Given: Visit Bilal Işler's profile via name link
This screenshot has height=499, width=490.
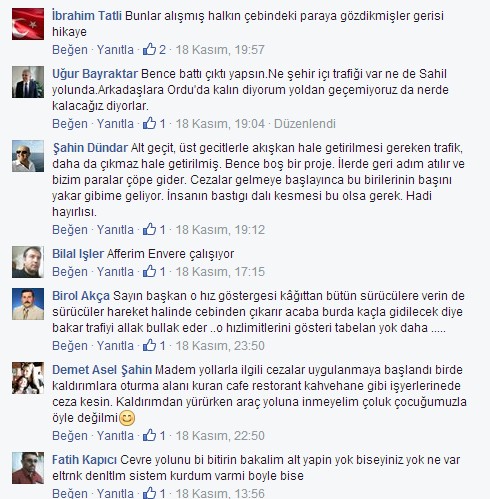Looking at the screenshot, I should click(78, 254).
